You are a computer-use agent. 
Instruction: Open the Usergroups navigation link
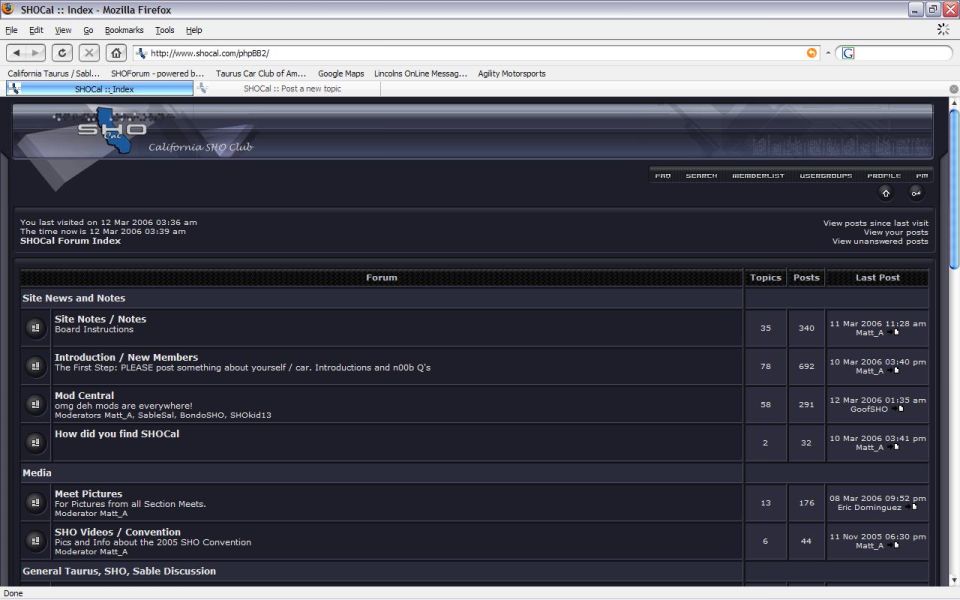coord(825,176)
